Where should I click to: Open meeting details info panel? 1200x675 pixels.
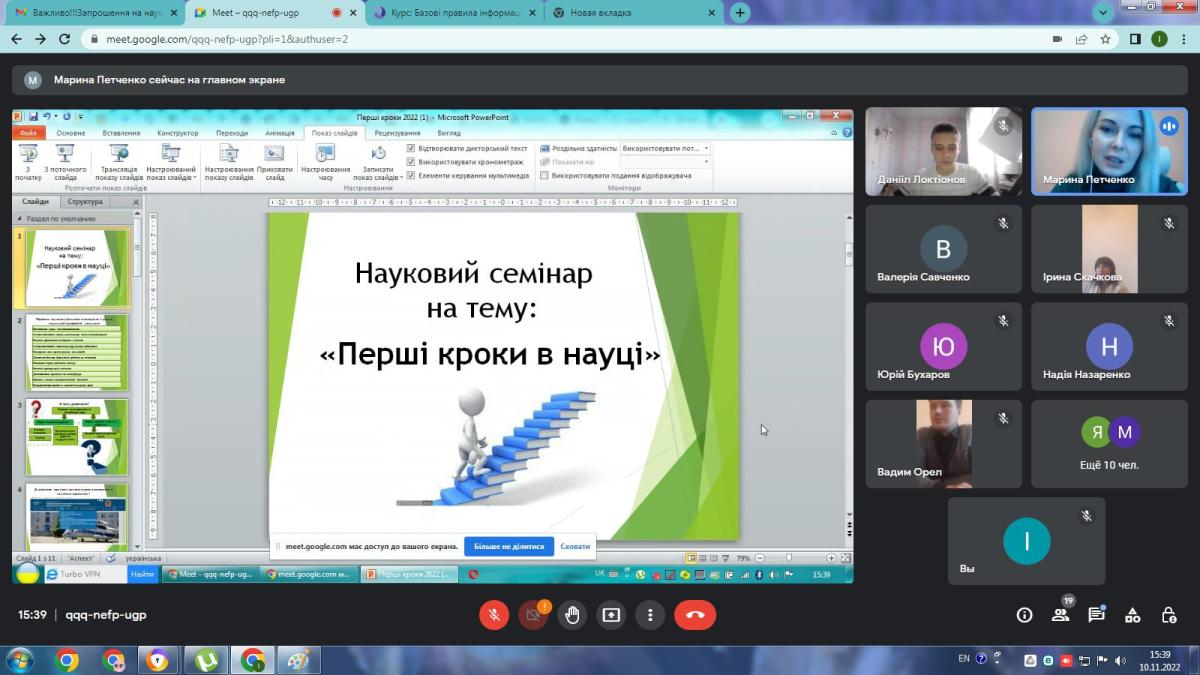[1024, 615]
